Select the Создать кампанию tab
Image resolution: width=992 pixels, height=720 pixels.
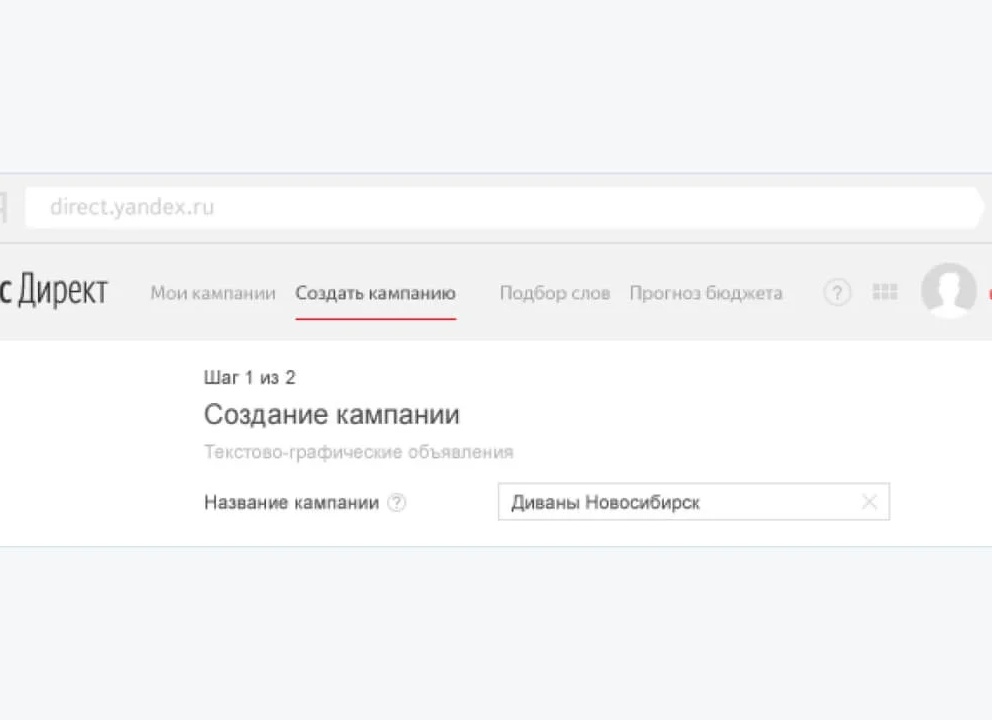pos(375,293)
